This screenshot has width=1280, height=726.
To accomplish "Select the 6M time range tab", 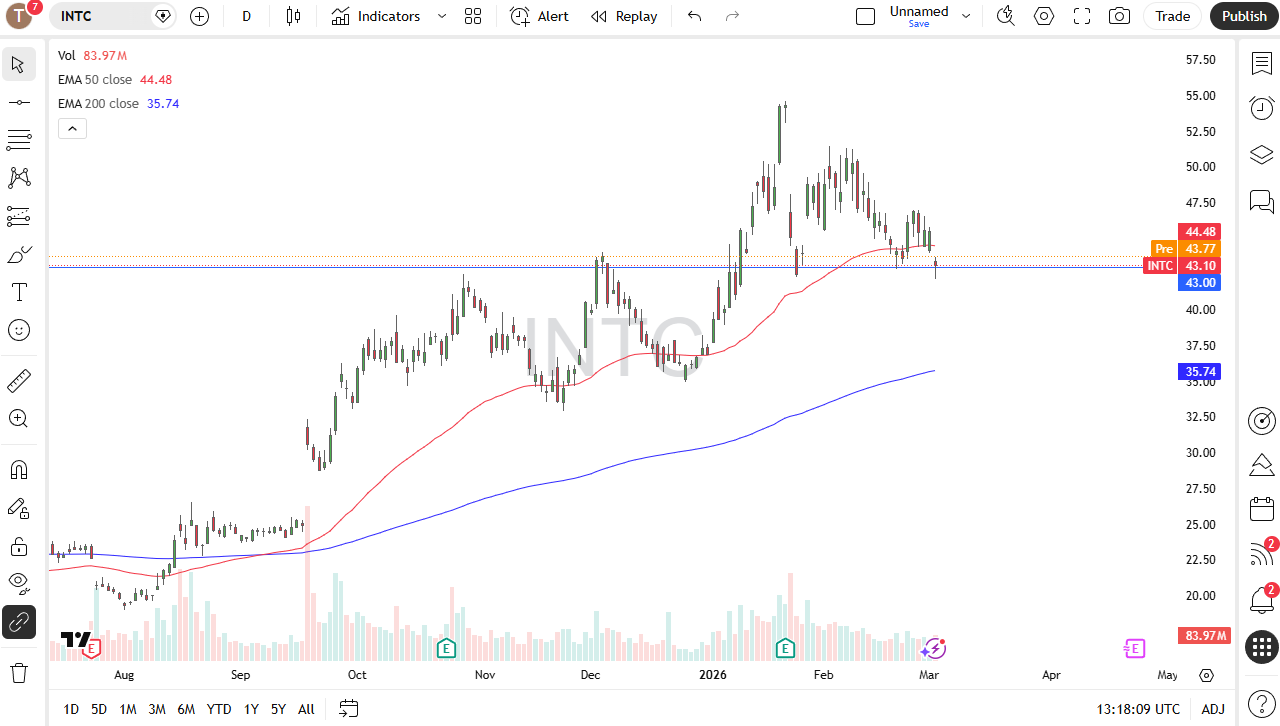I will click(x=186, y=709).
